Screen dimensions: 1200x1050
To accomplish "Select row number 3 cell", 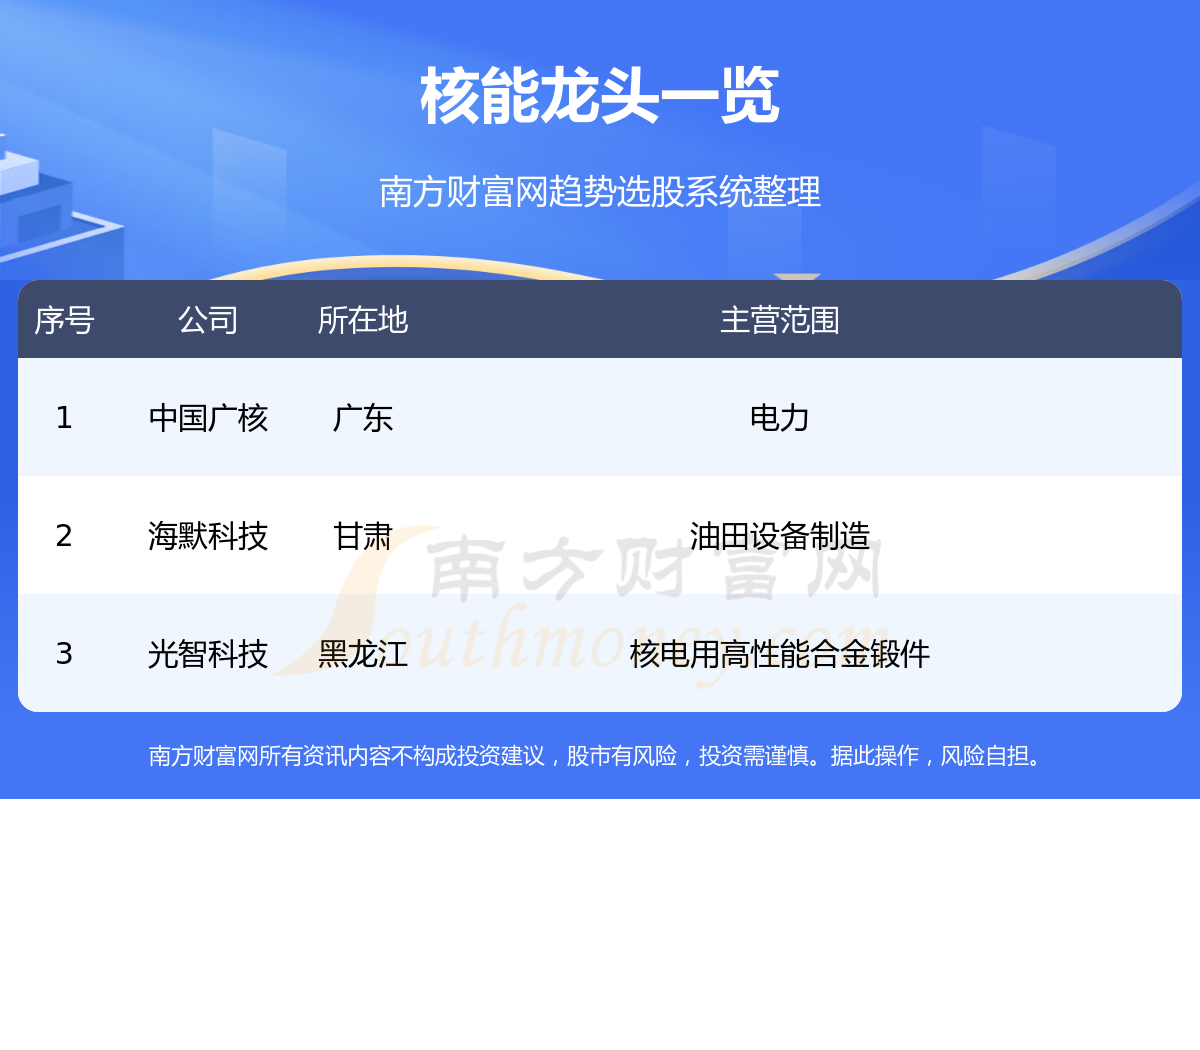I will pos(64,654).
